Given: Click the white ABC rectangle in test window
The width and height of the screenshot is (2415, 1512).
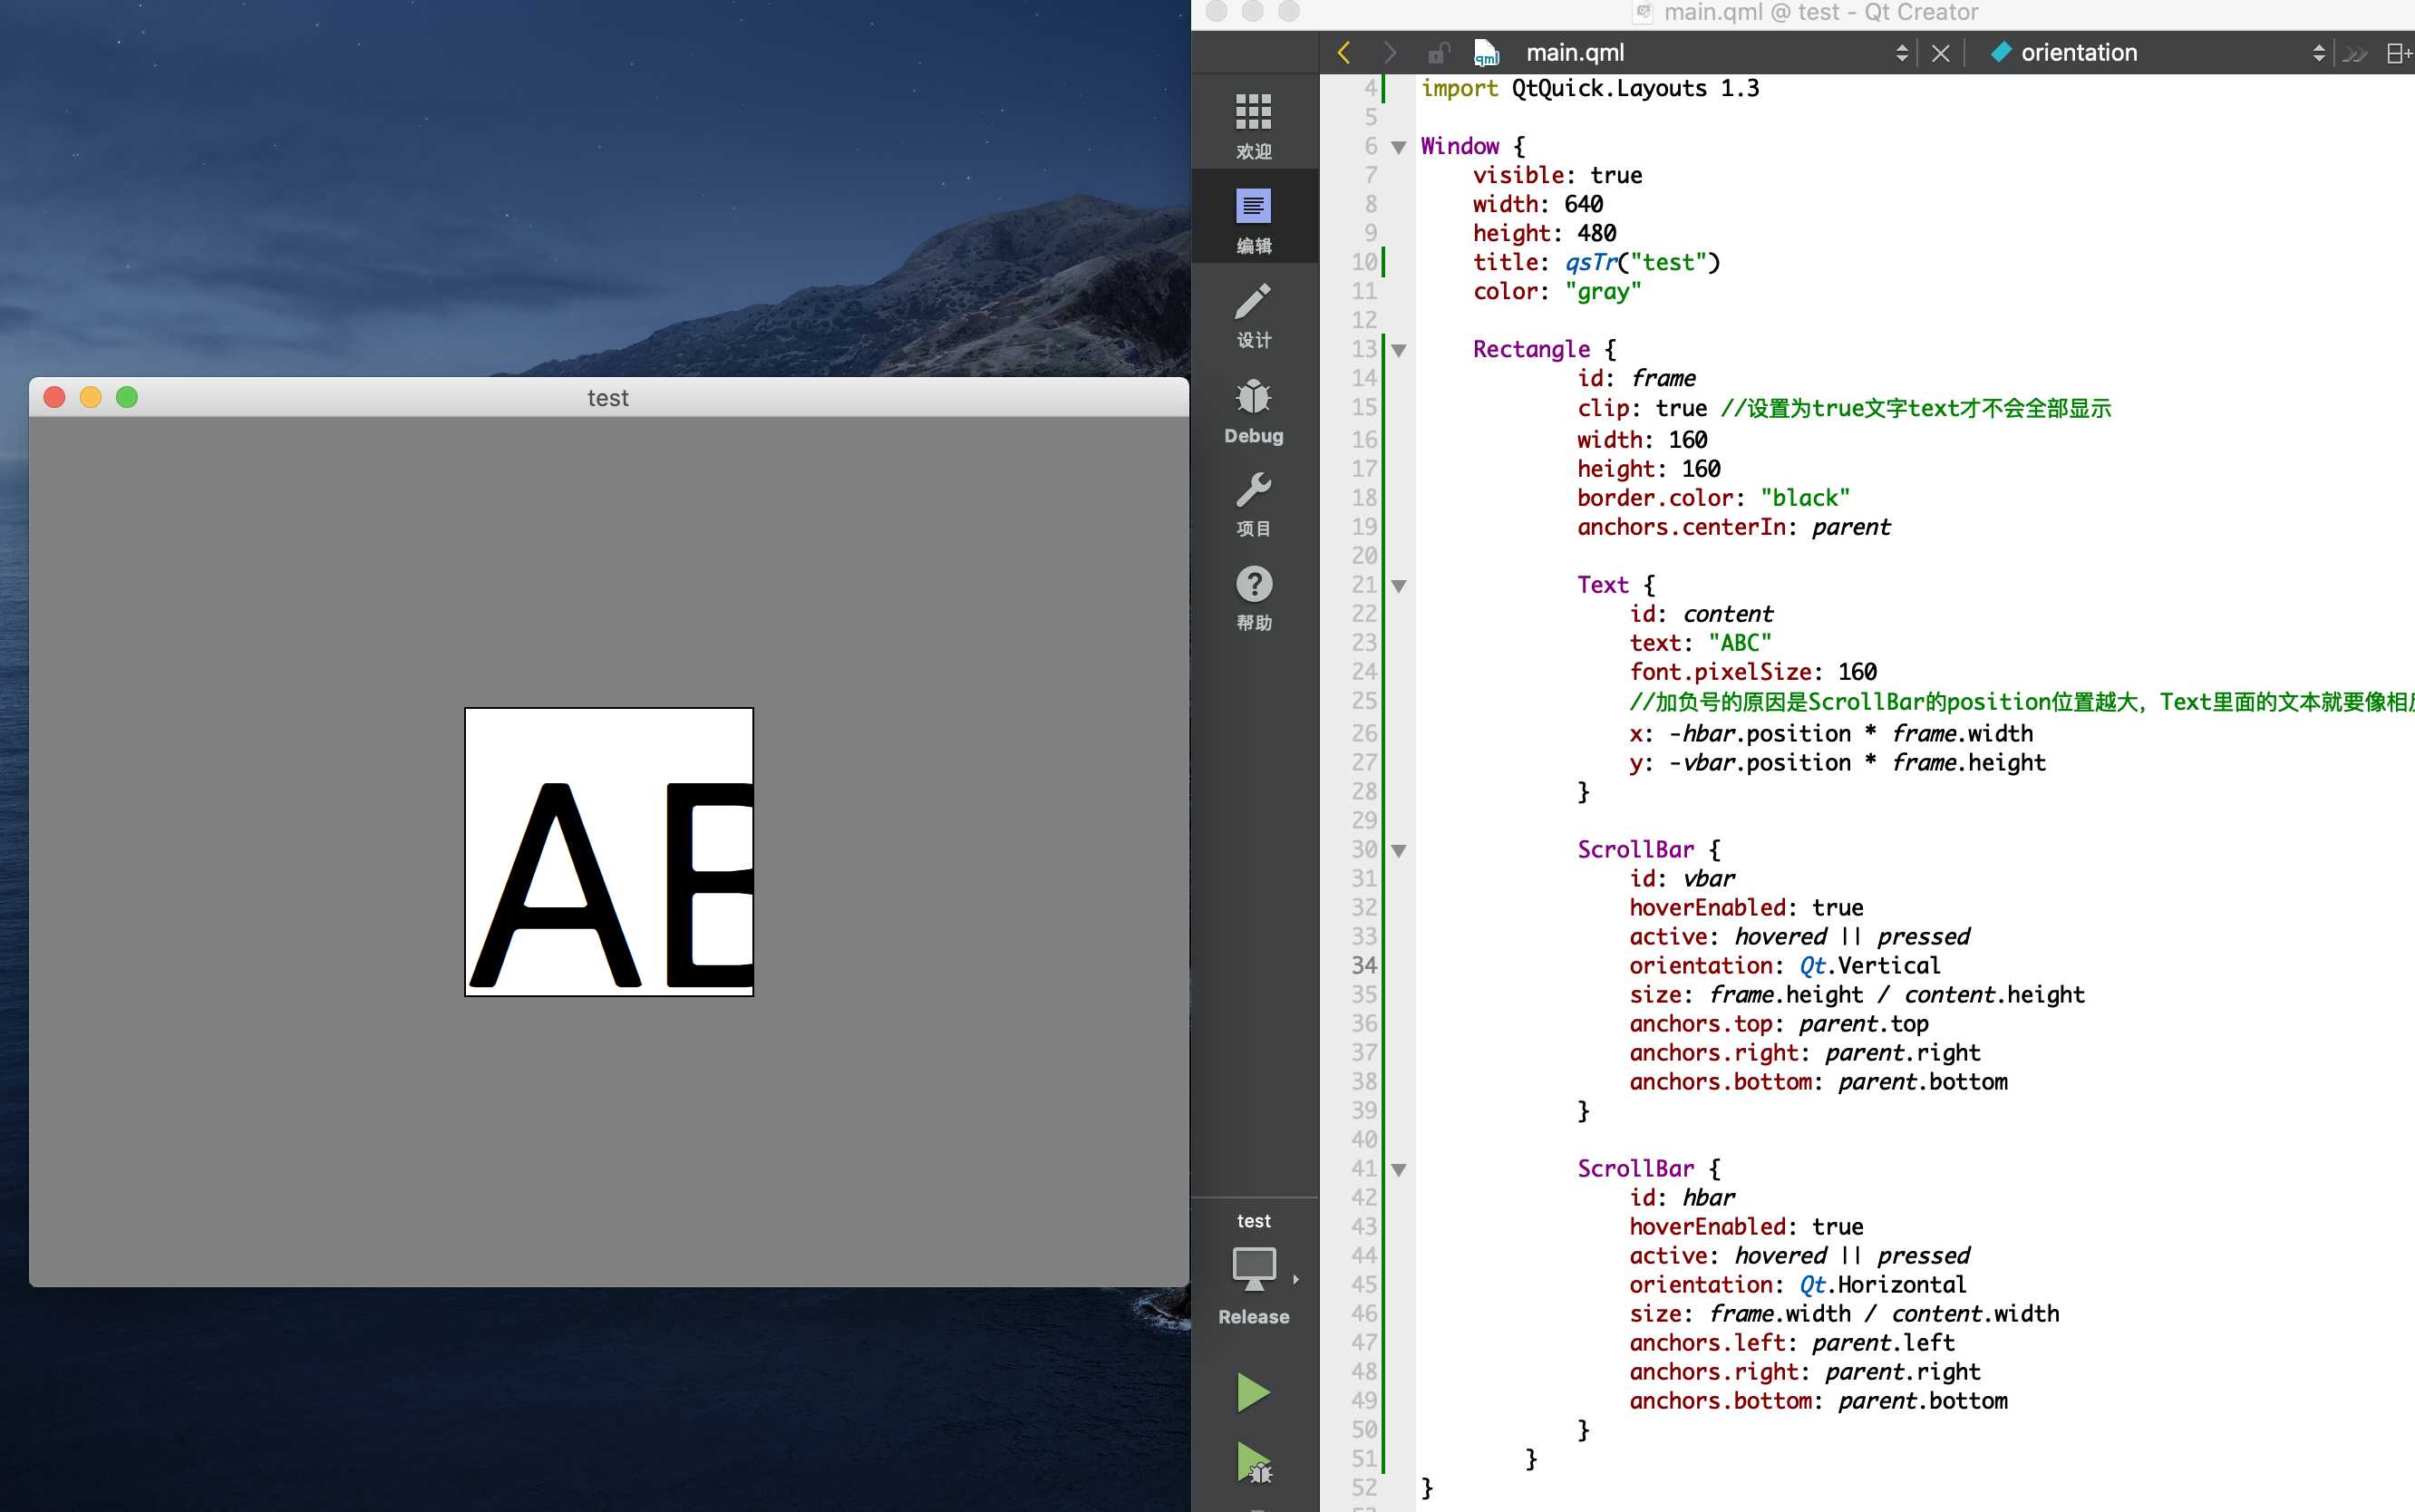Looking at the screenshot, I should tap(608, 851).
